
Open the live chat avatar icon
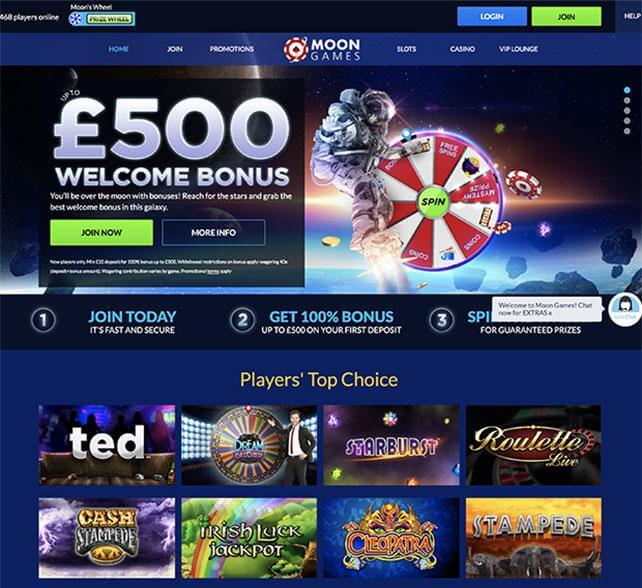point(625,309)
